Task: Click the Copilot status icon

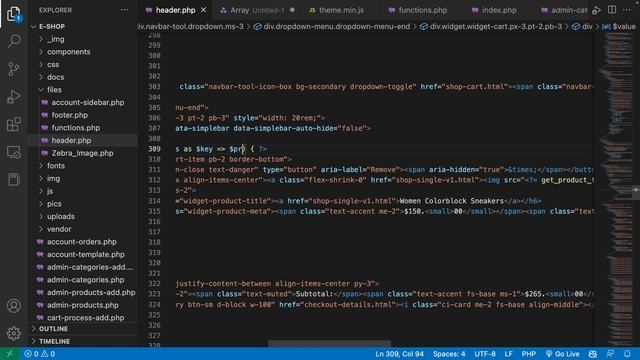Action: (x=593, y=354)
